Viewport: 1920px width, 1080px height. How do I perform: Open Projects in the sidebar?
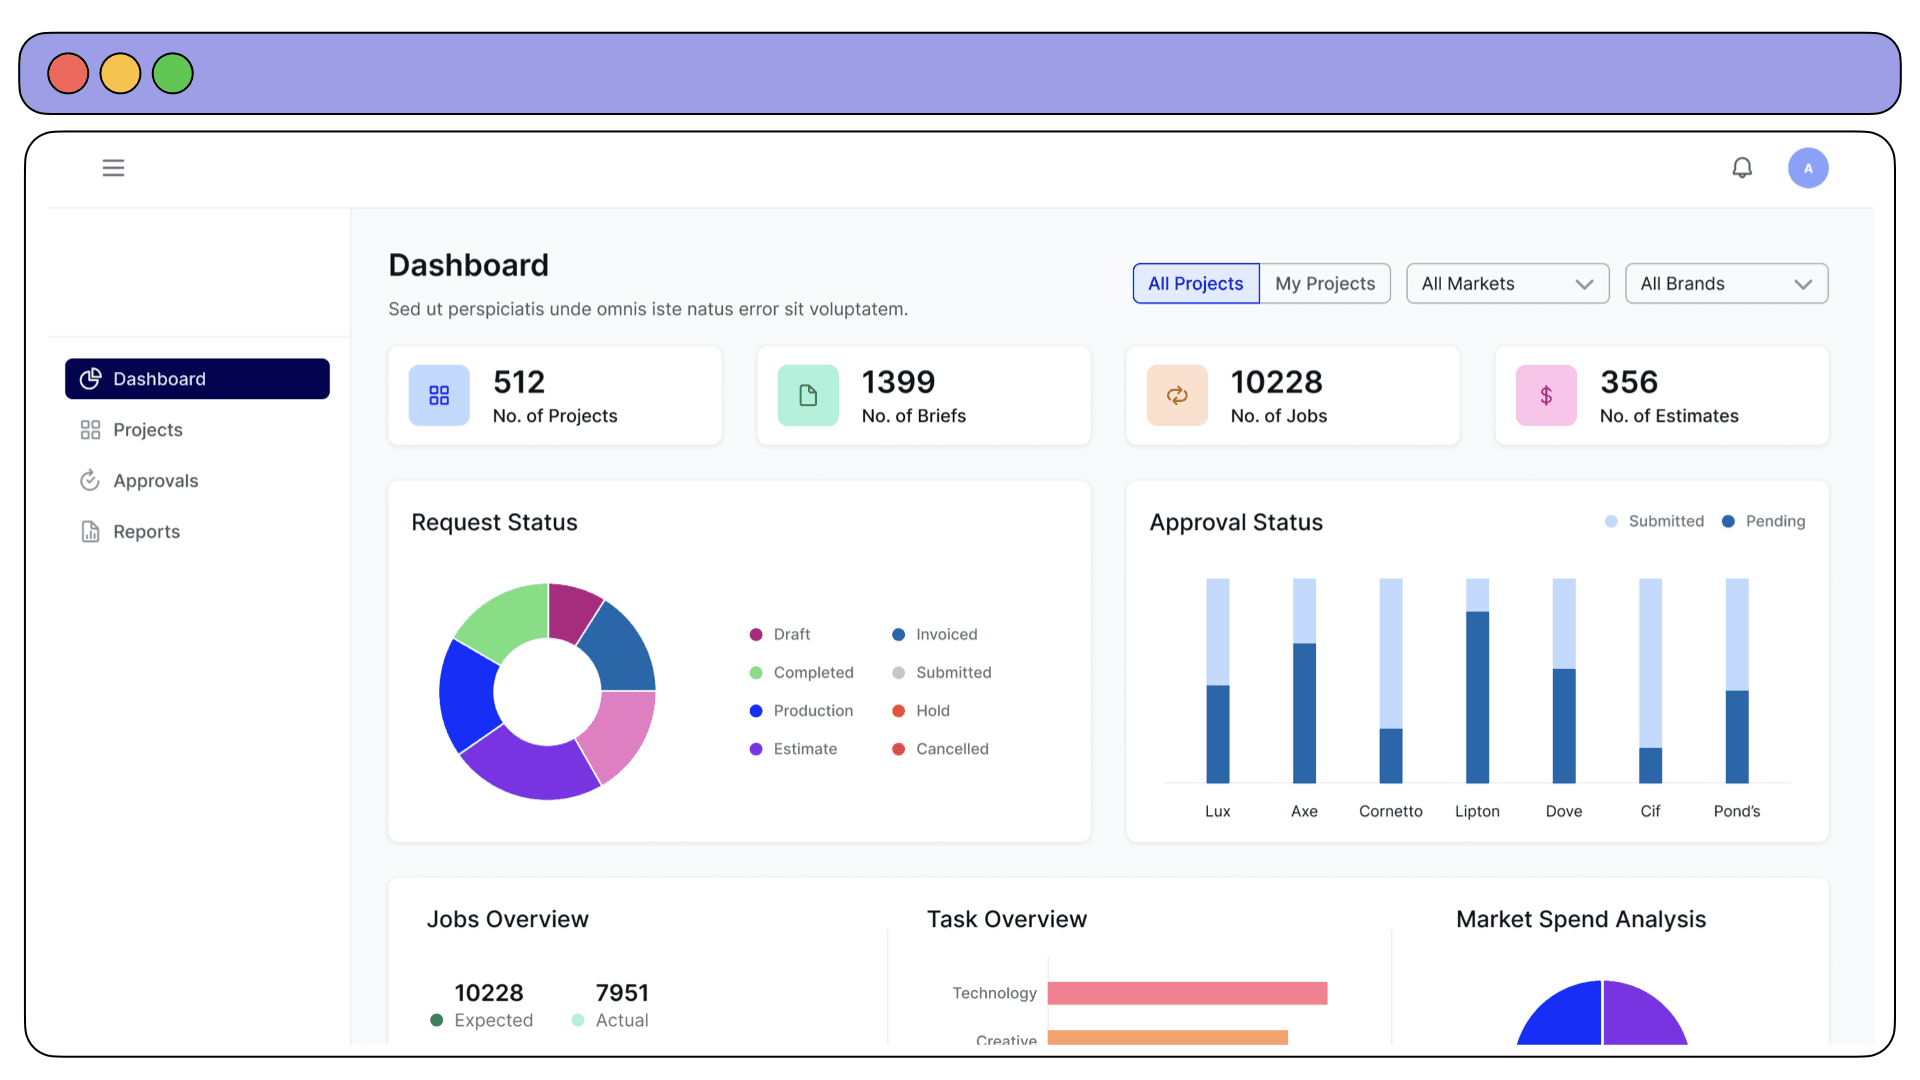[197, 430]
